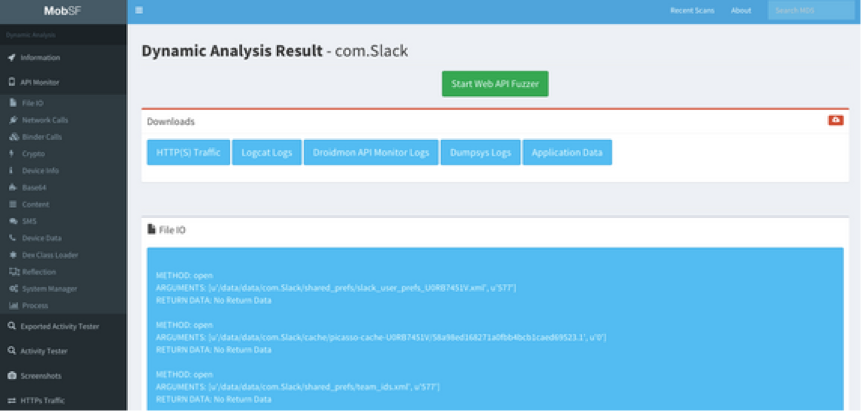
Task: Open the About page link
Action: click(x=741, y=10)
